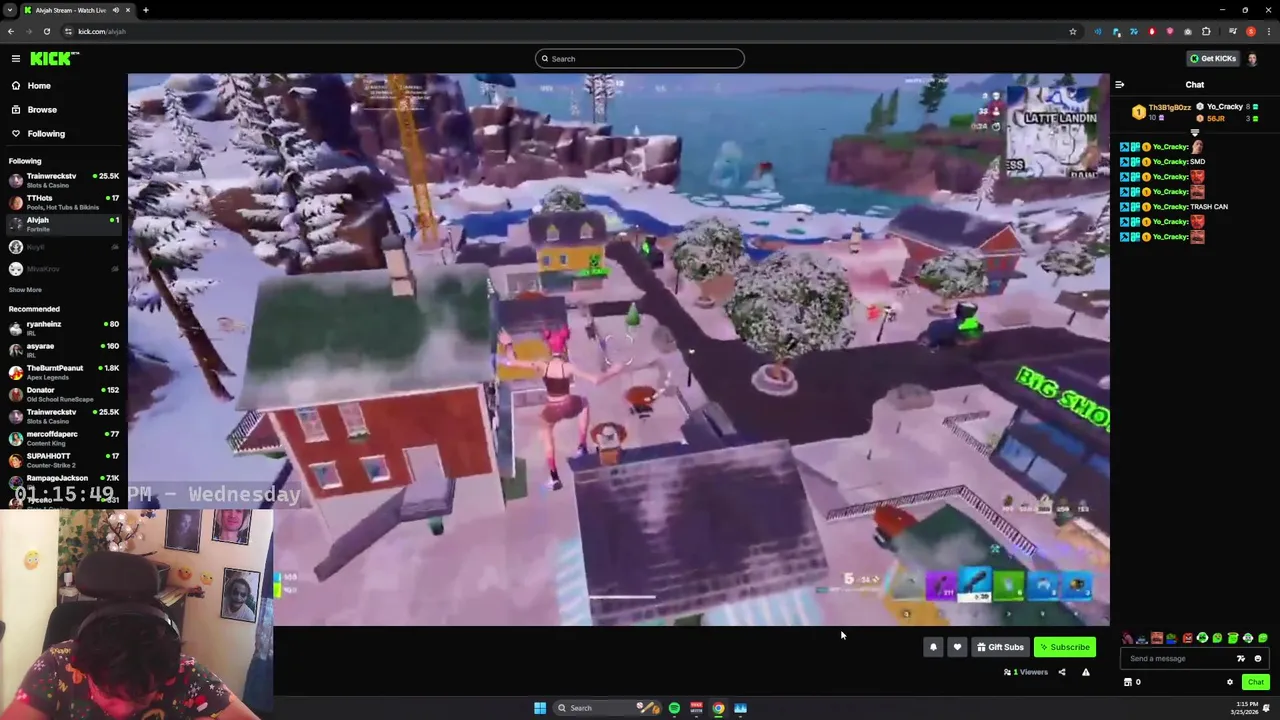The width and height of the screenshot is (1280, 720).
Task: Click Yo_Cracky's TRASH CAN chat message
Action: (1174, 207)
